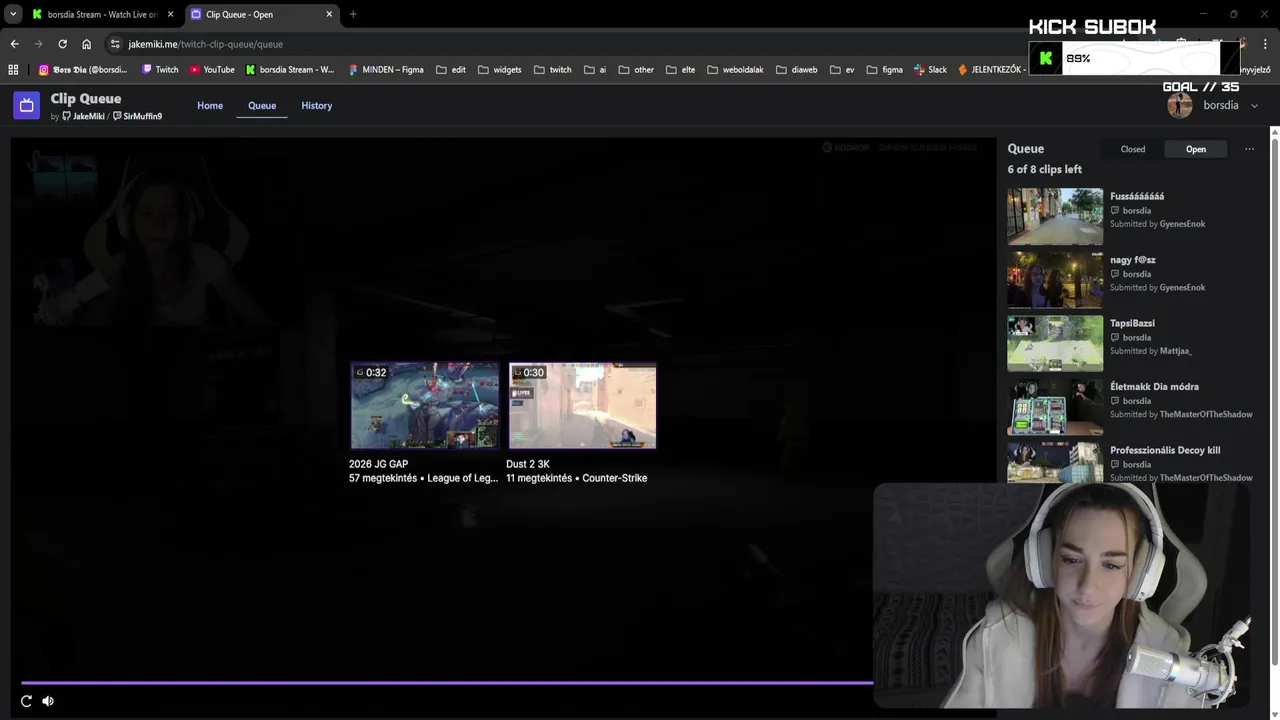Follow the JakeMiki author link

[83, 117]
